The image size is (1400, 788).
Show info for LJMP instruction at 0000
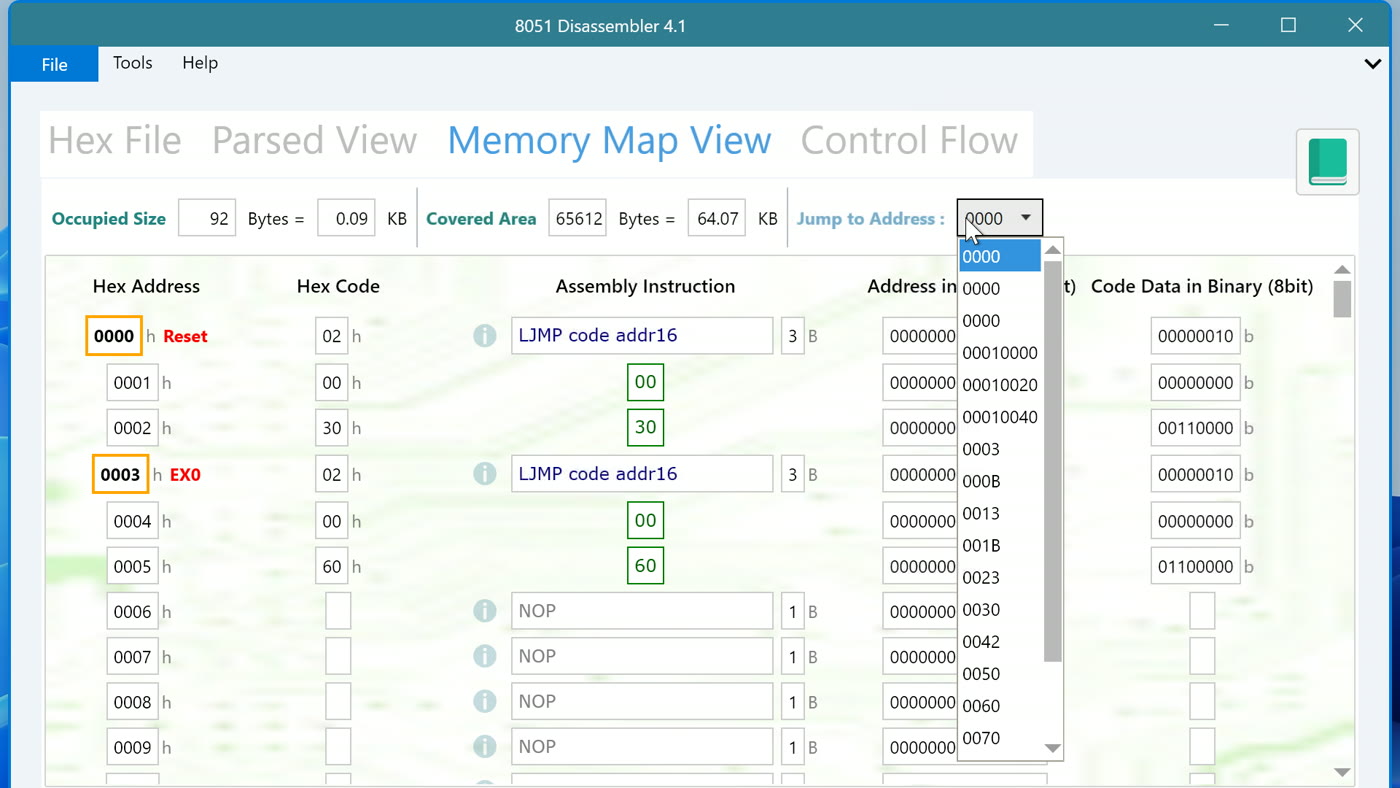[x=484, y=336]
